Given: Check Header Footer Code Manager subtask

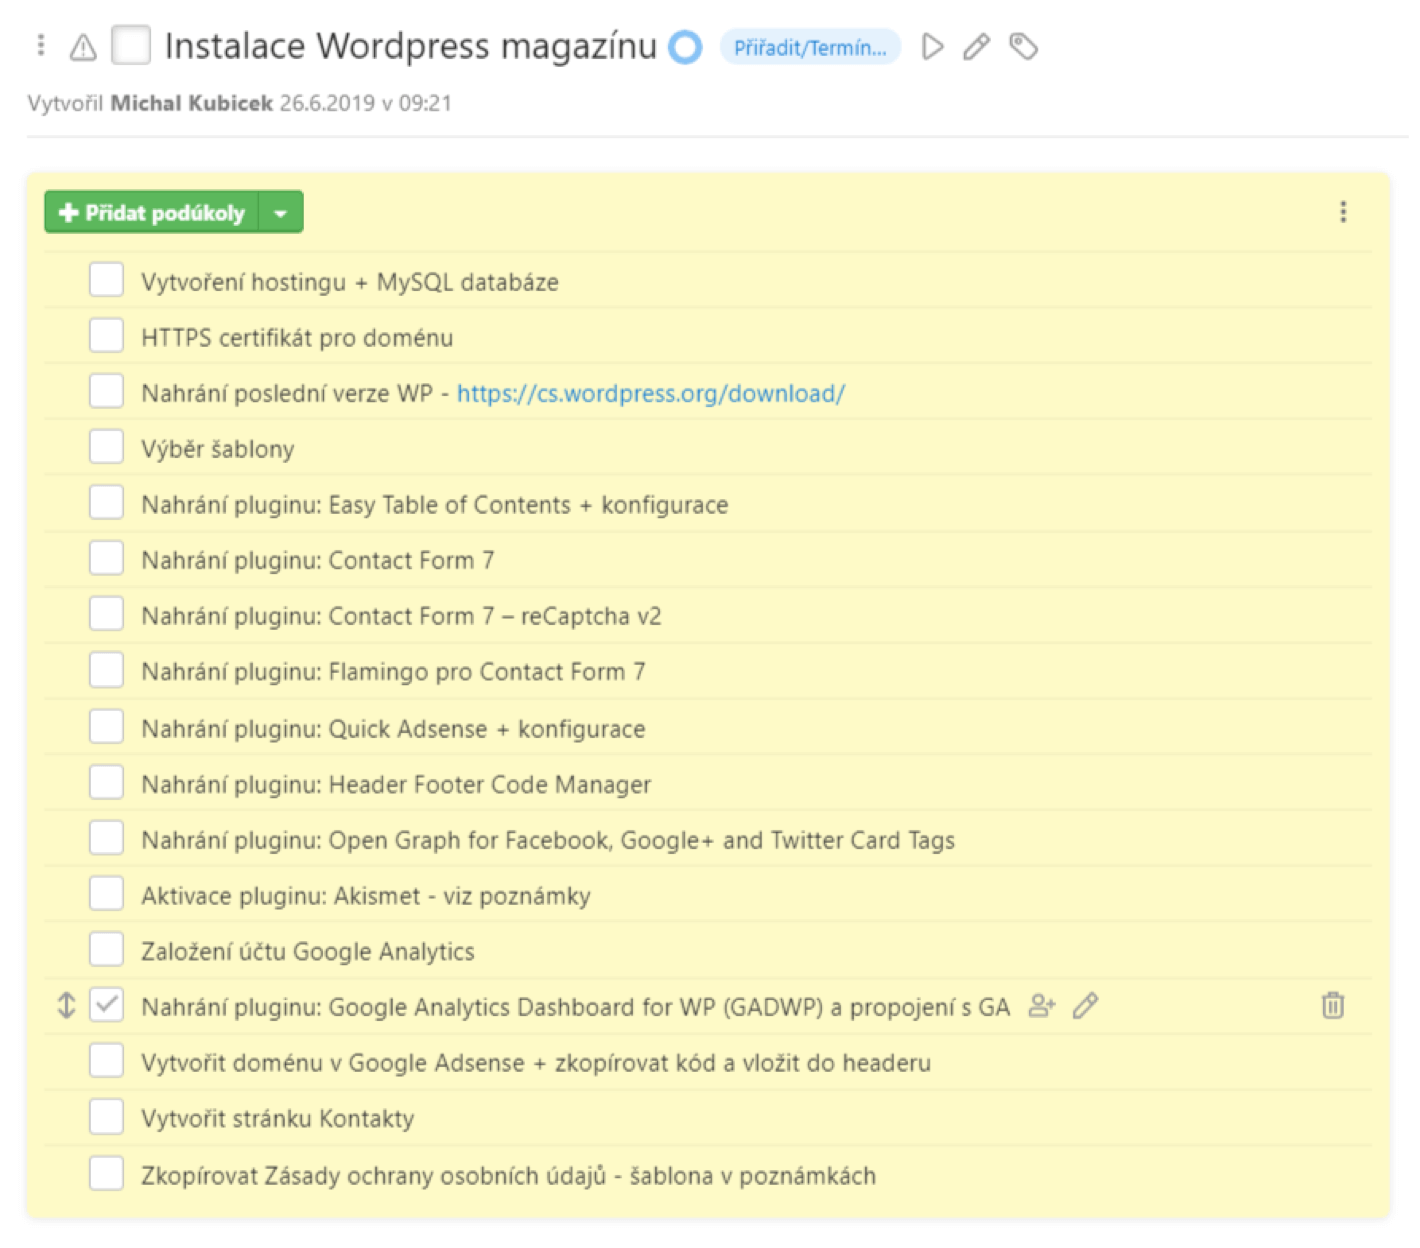Looking at the screenshot, I should [106, 783].
